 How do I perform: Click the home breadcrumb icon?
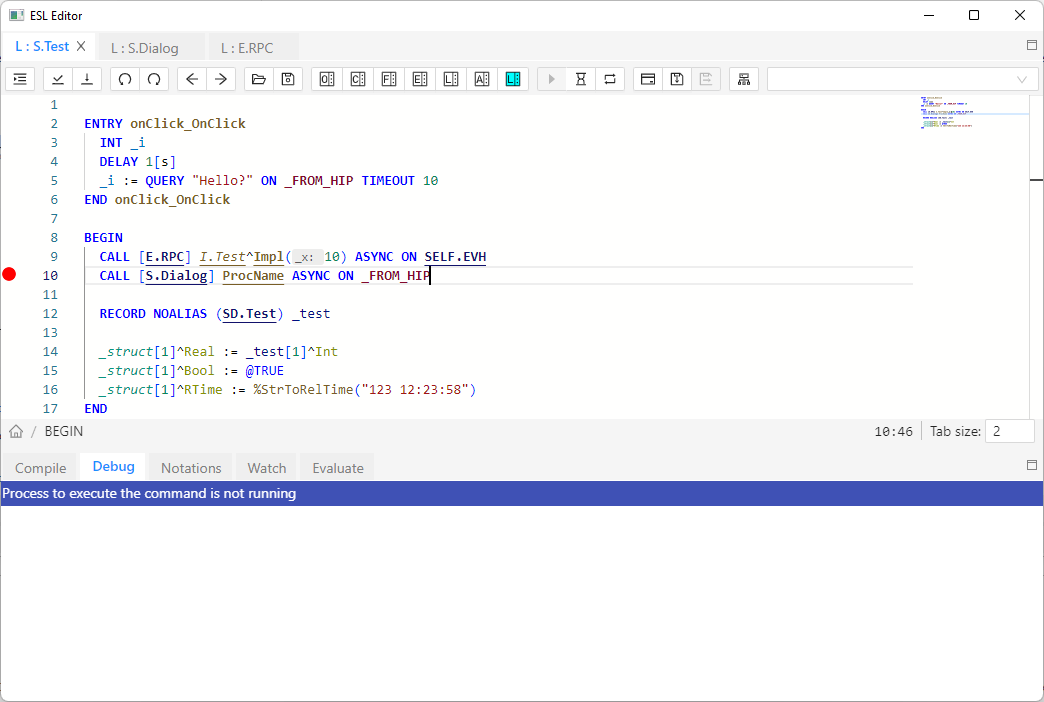[x=16, y=431]
